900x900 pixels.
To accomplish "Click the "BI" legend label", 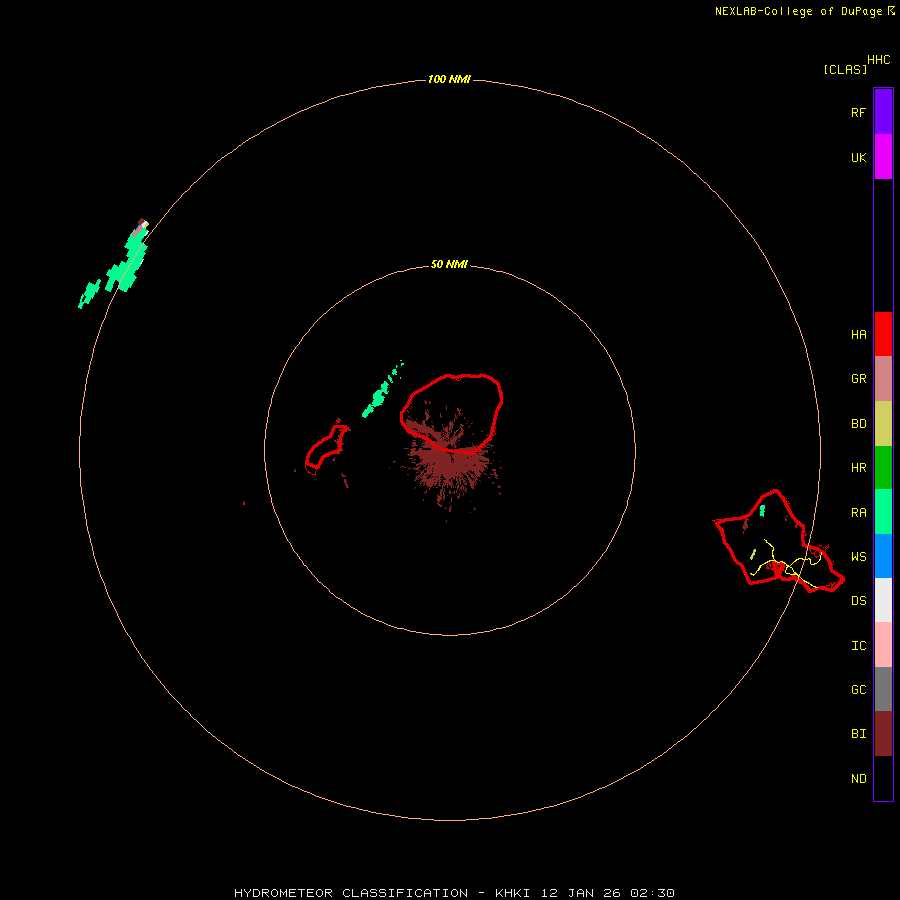I will click(x=858, y=734).
